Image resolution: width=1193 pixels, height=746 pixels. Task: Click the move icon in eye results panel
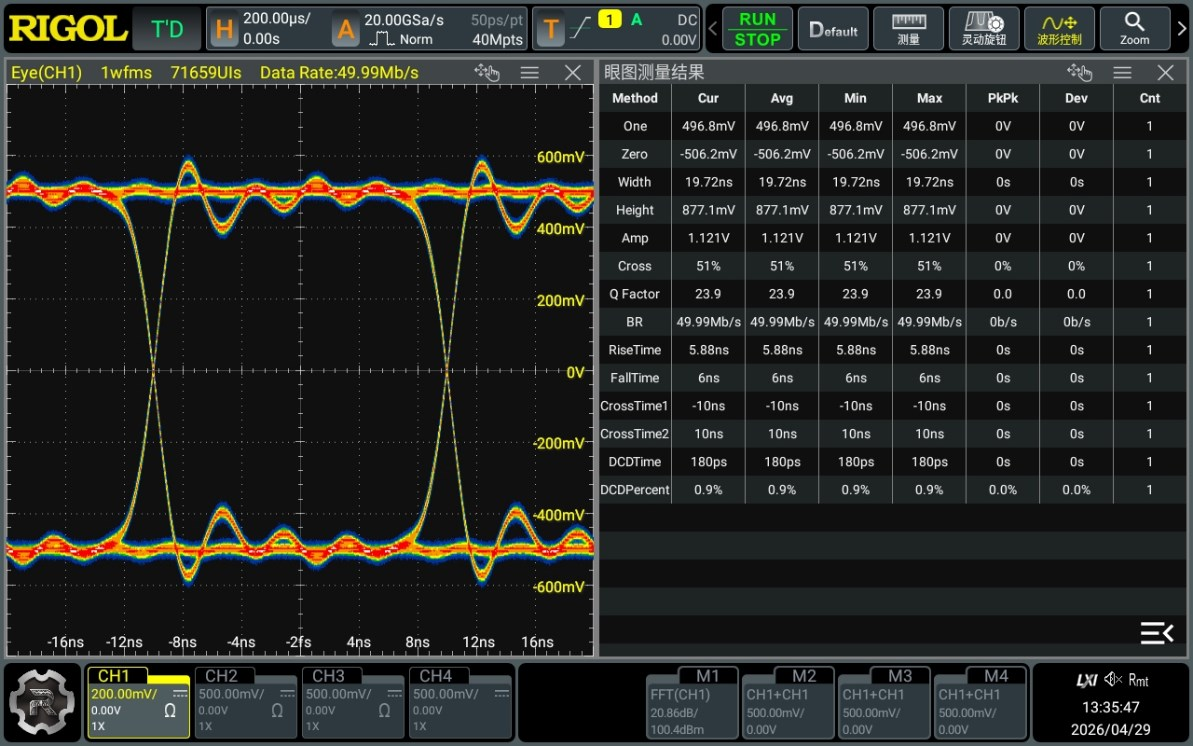point(1080,72)
